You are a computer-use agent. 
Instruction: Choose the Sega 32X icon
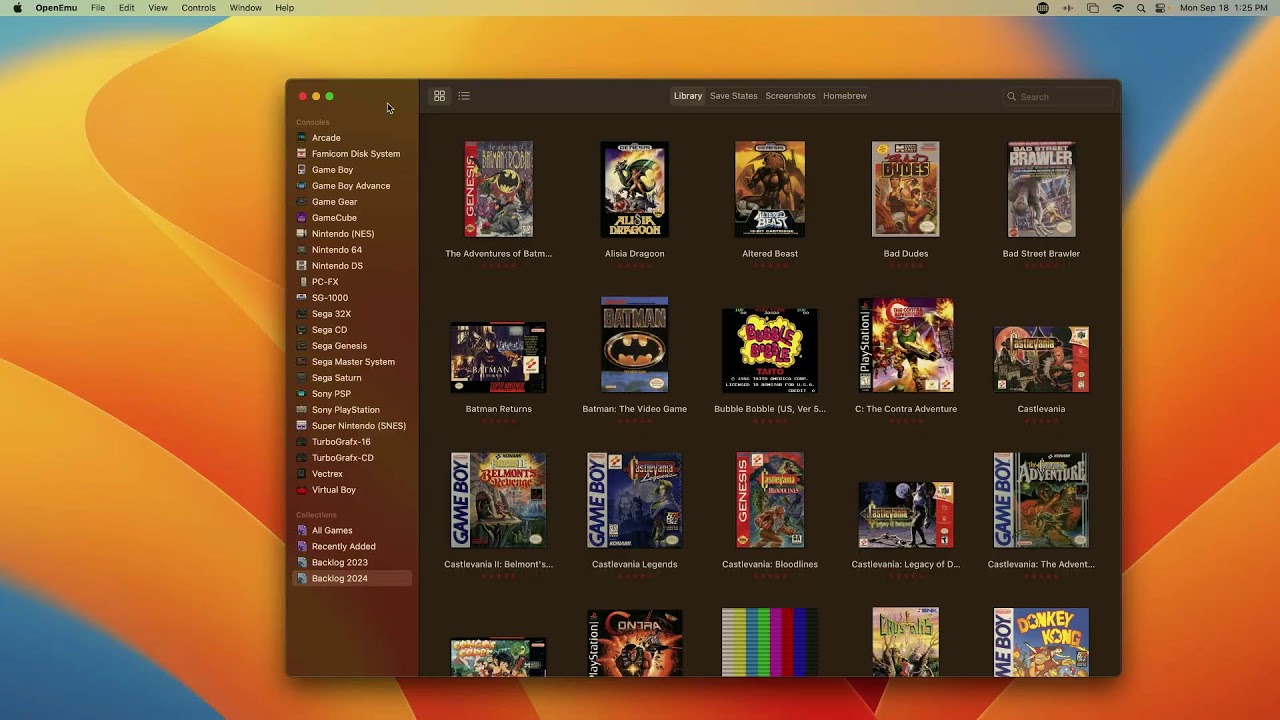click(302, 314)
